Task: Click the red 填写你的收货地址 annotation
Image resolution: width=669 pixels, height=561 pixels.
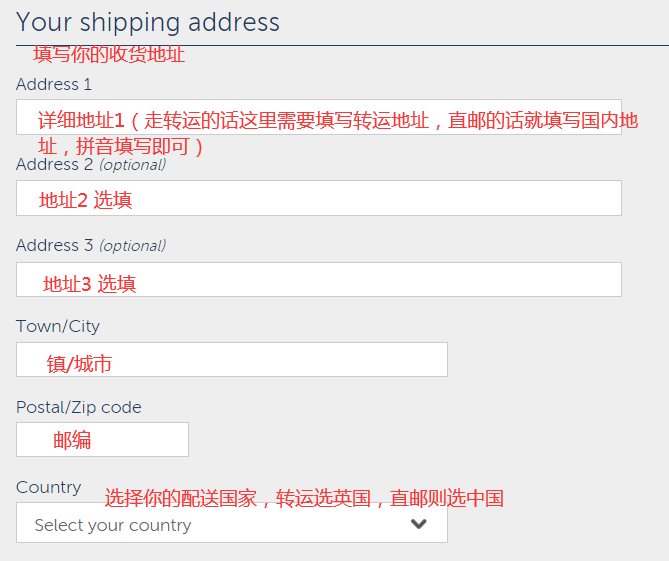Action: 109,55
